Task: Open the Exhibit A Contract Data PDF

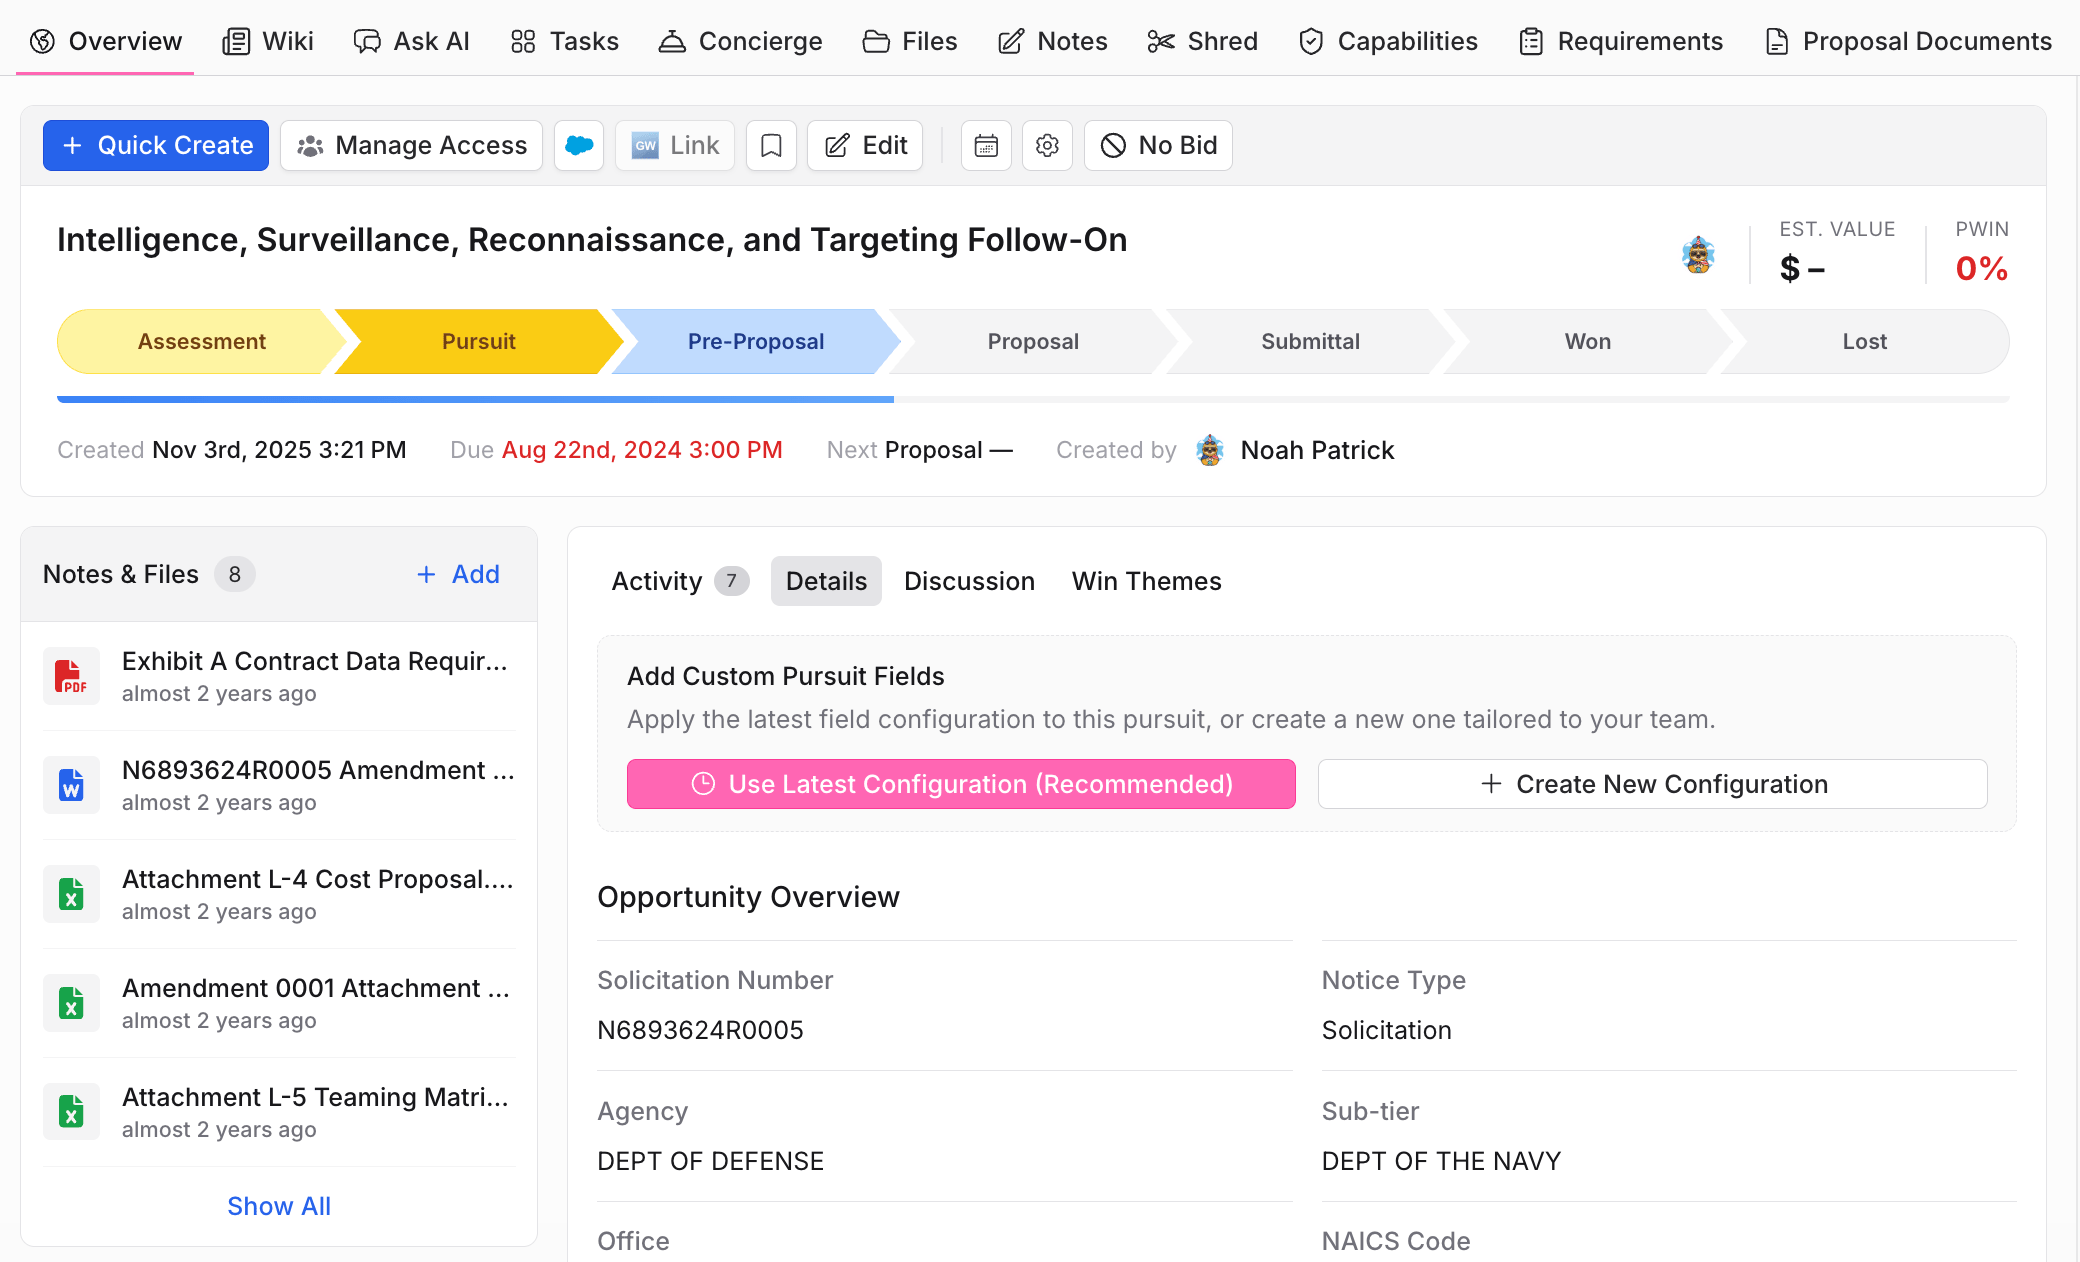Action: coord(315,661)
